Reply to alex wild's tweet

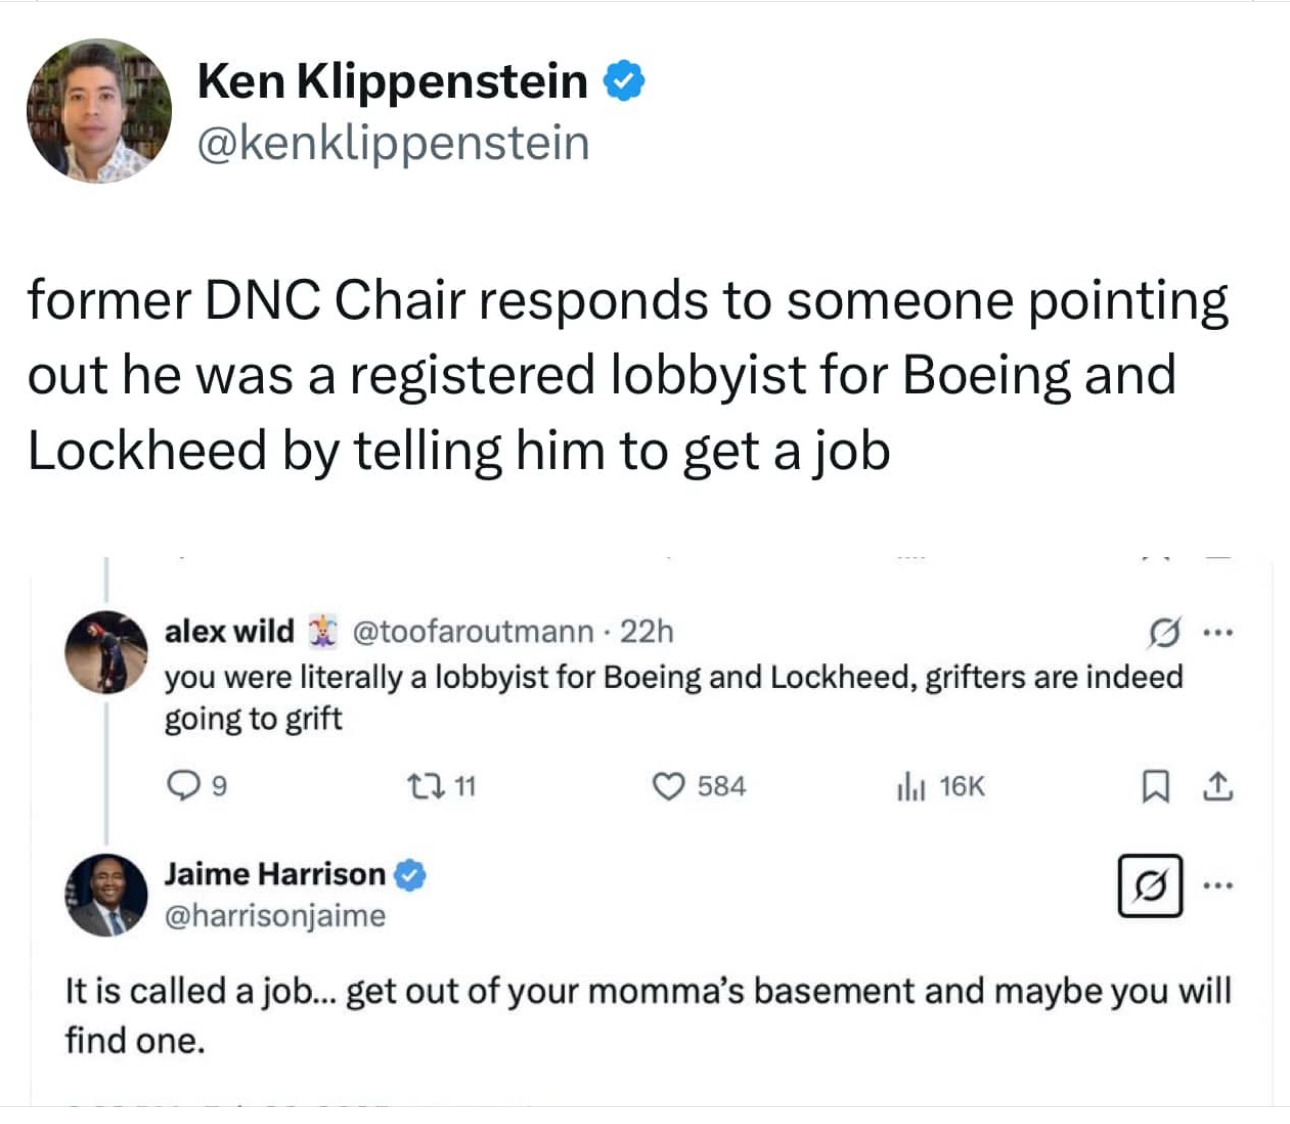(182, 787)
